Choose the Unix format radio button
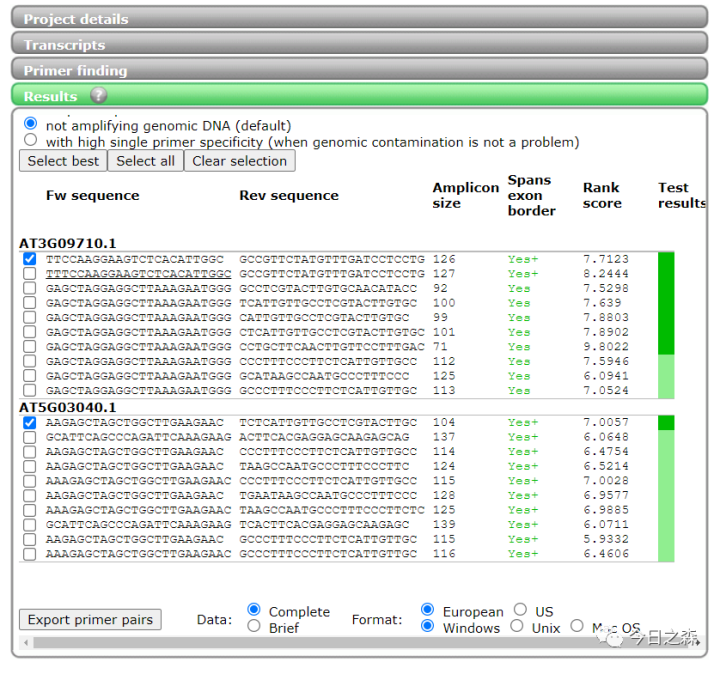The height and width of the screenshot is (673, 728). 516,627
